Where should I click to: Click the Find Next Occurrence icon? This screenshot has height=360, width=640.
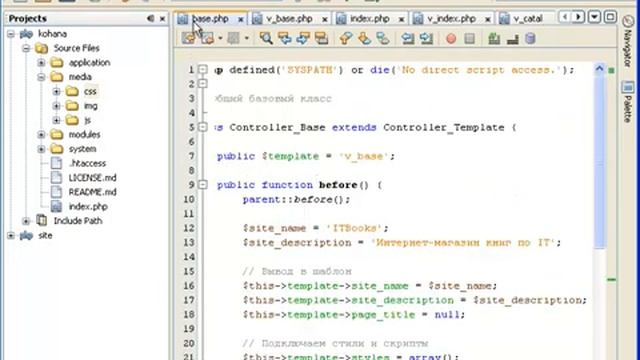click(x=303, y=38)
